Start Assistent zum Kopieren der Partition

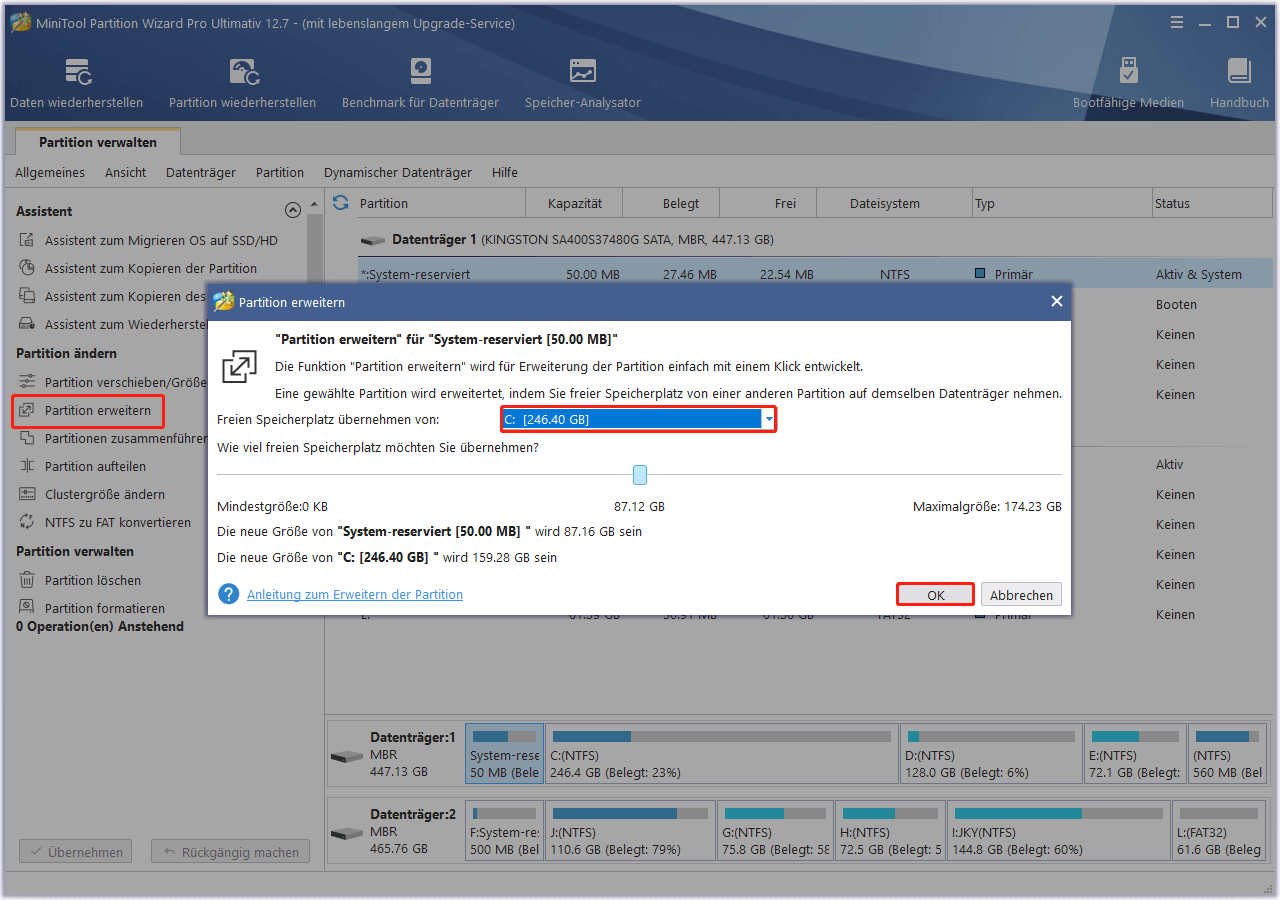click(x=150, y=268)
